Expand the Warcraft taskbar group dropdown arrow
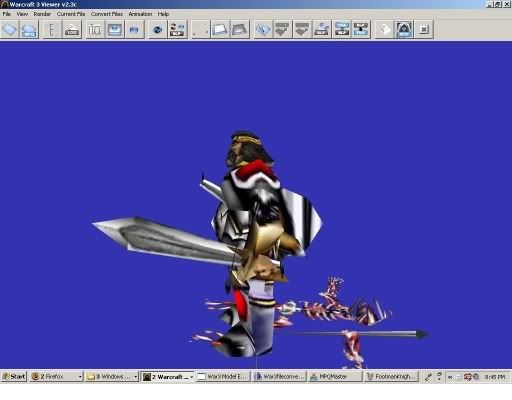This screenshot has width=512, height=400. [x=191, y=377]
